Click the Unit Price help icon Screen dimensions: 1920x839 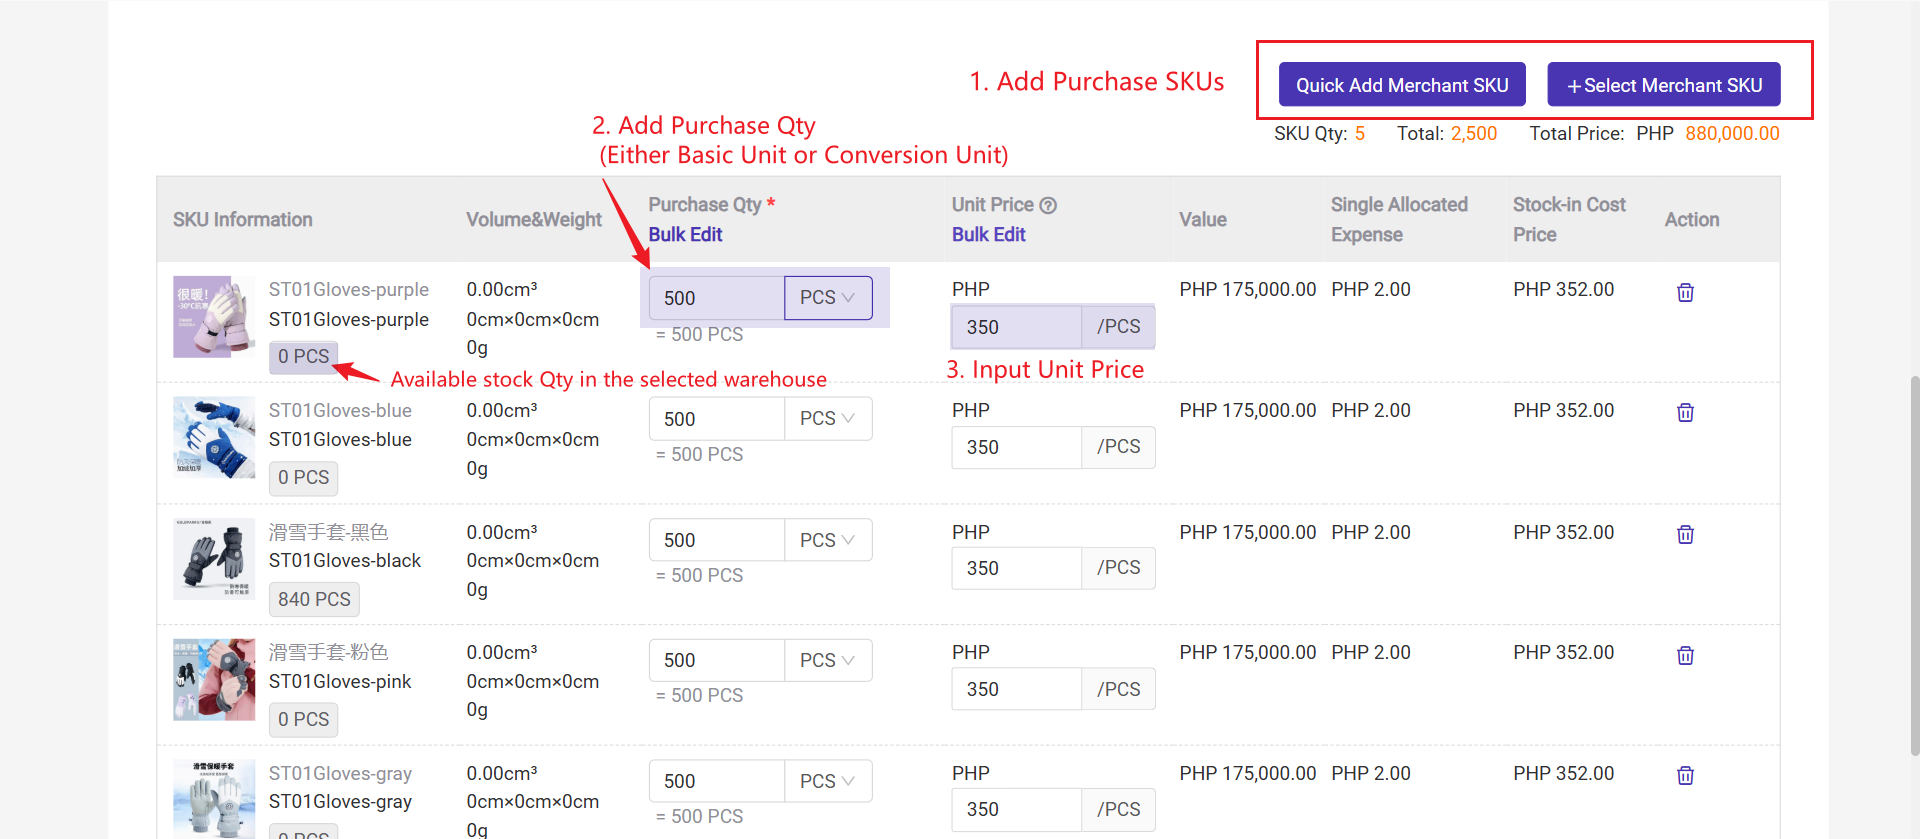coord(1048,205)
